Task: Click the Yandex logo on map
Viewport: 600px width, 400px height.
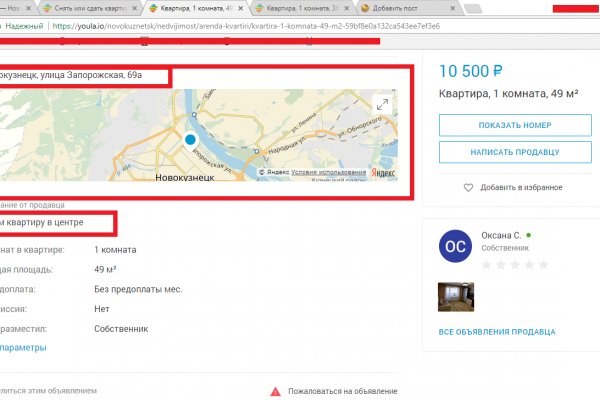Action: 381,172
